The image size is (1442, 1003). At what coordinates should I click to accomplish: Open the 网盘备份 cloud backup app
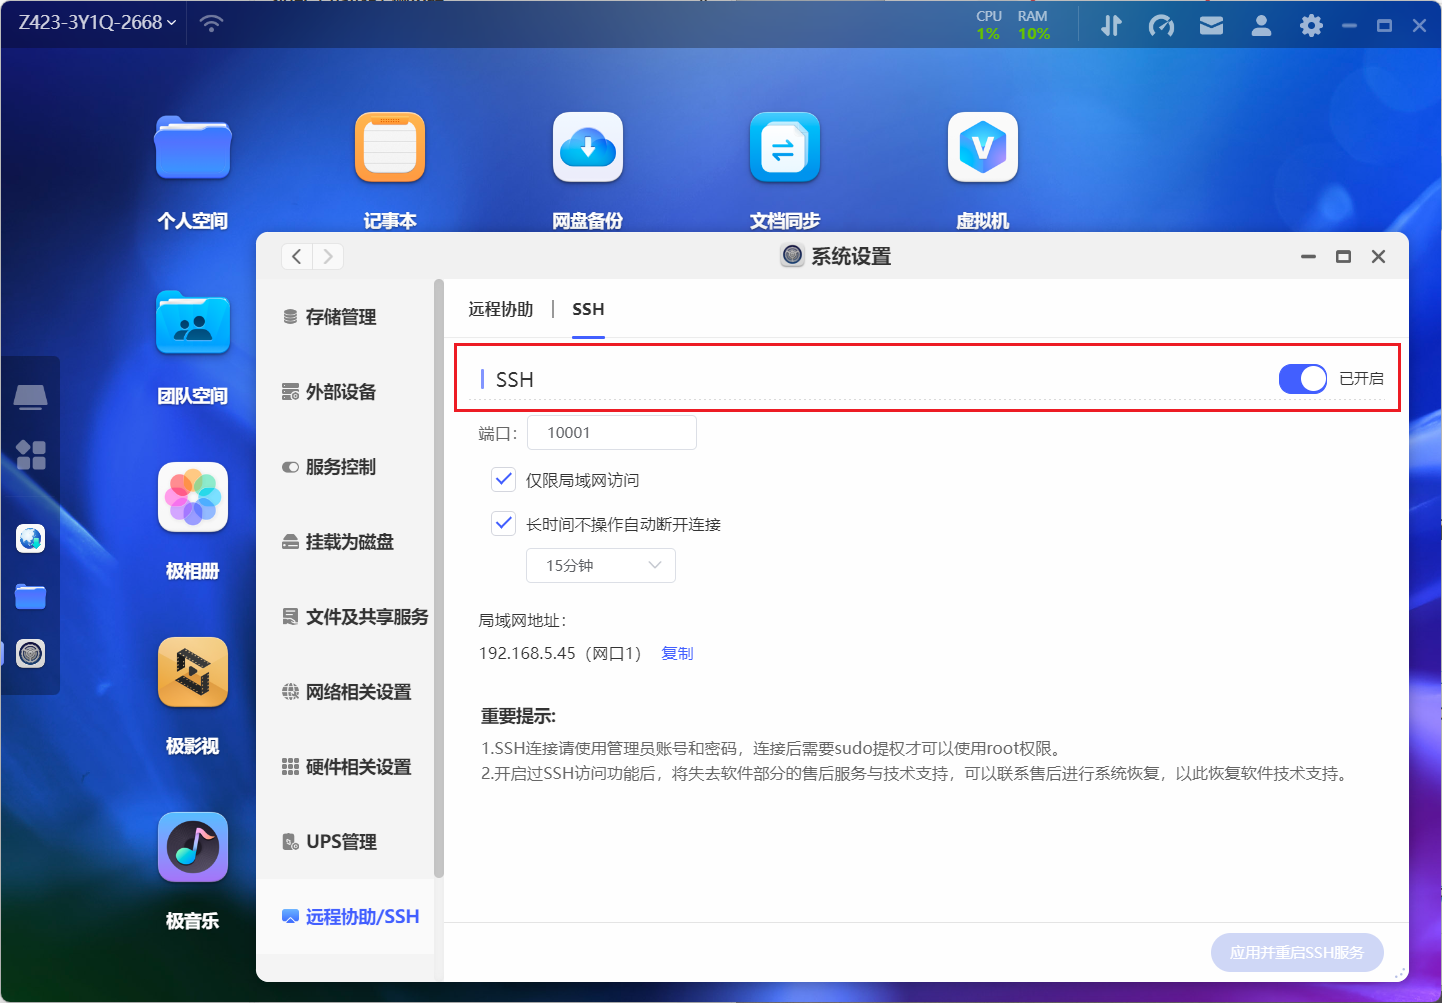tap(587, 147)
